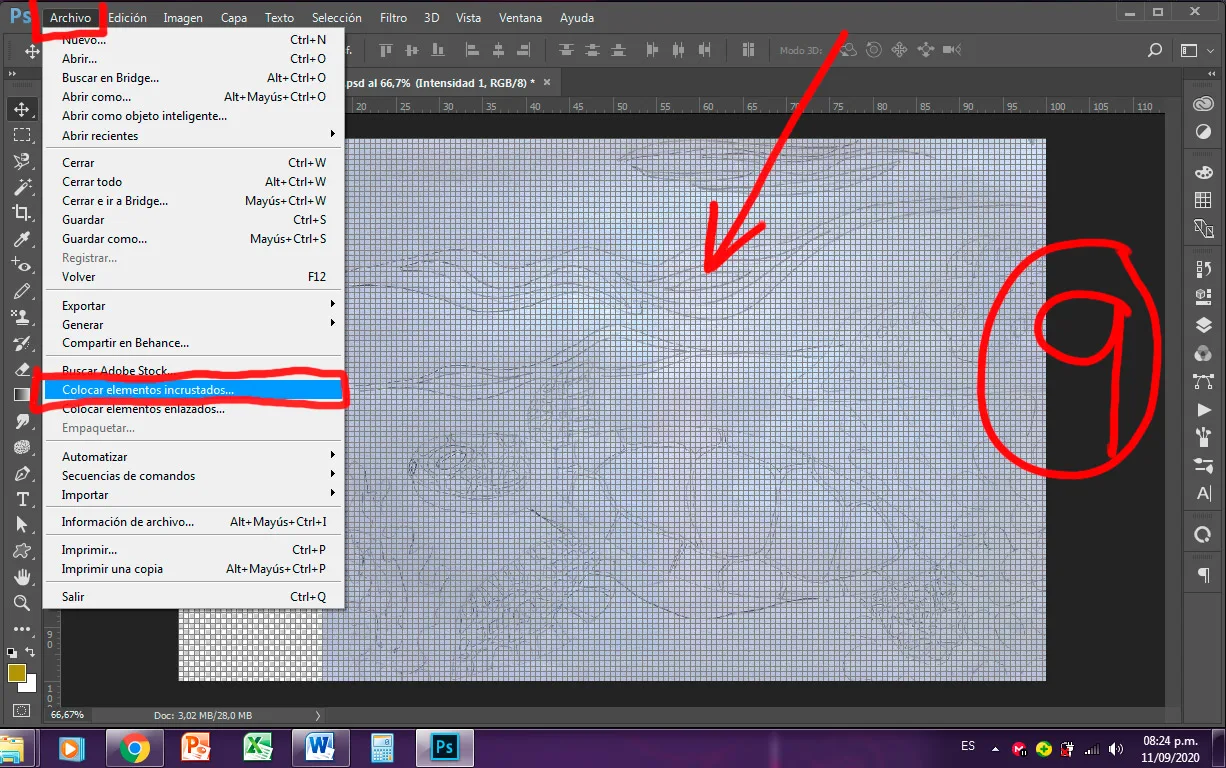Open the Color palette panel icon
Screen dimensions: 1226x768
(x=1203, y=173)
